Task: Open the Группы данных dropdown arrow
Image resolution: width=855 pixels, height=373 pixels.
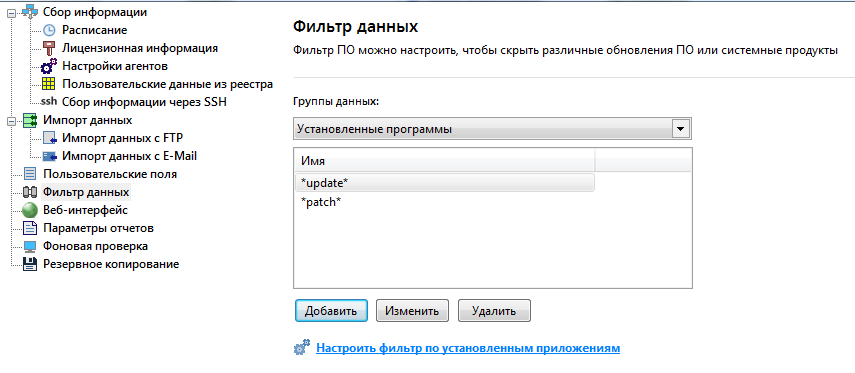Action: point(679,130)
